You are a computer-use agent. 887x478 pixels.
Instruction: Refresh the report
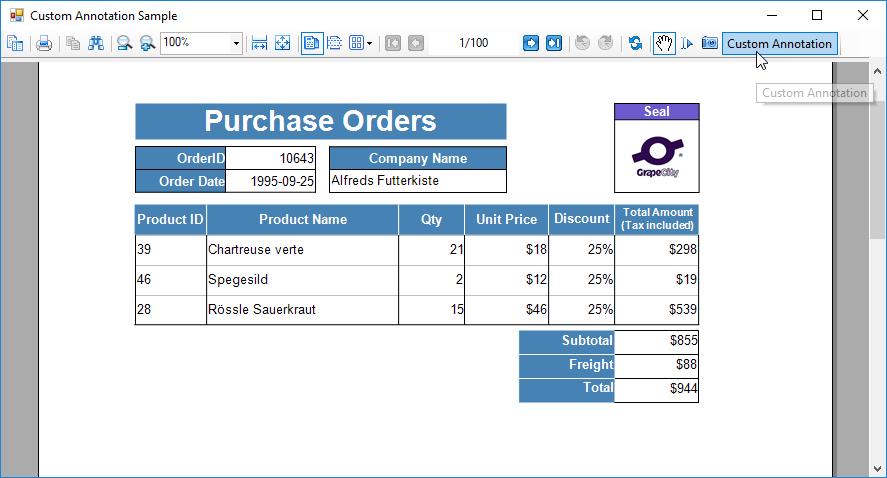(635, 43)
